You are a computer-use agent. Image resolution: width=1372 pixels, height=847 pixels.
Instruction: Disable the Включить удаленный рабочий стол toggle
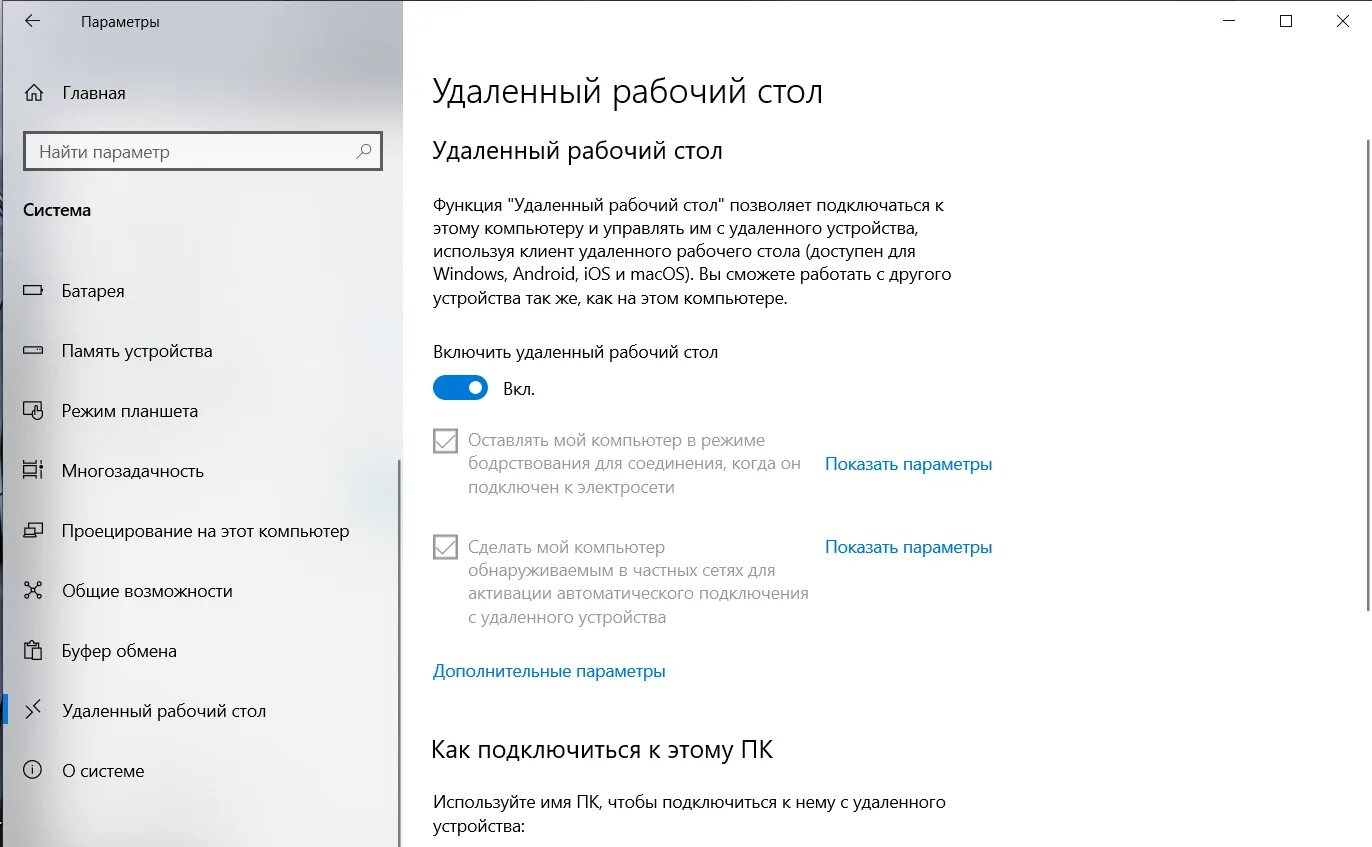click(460, 387)
